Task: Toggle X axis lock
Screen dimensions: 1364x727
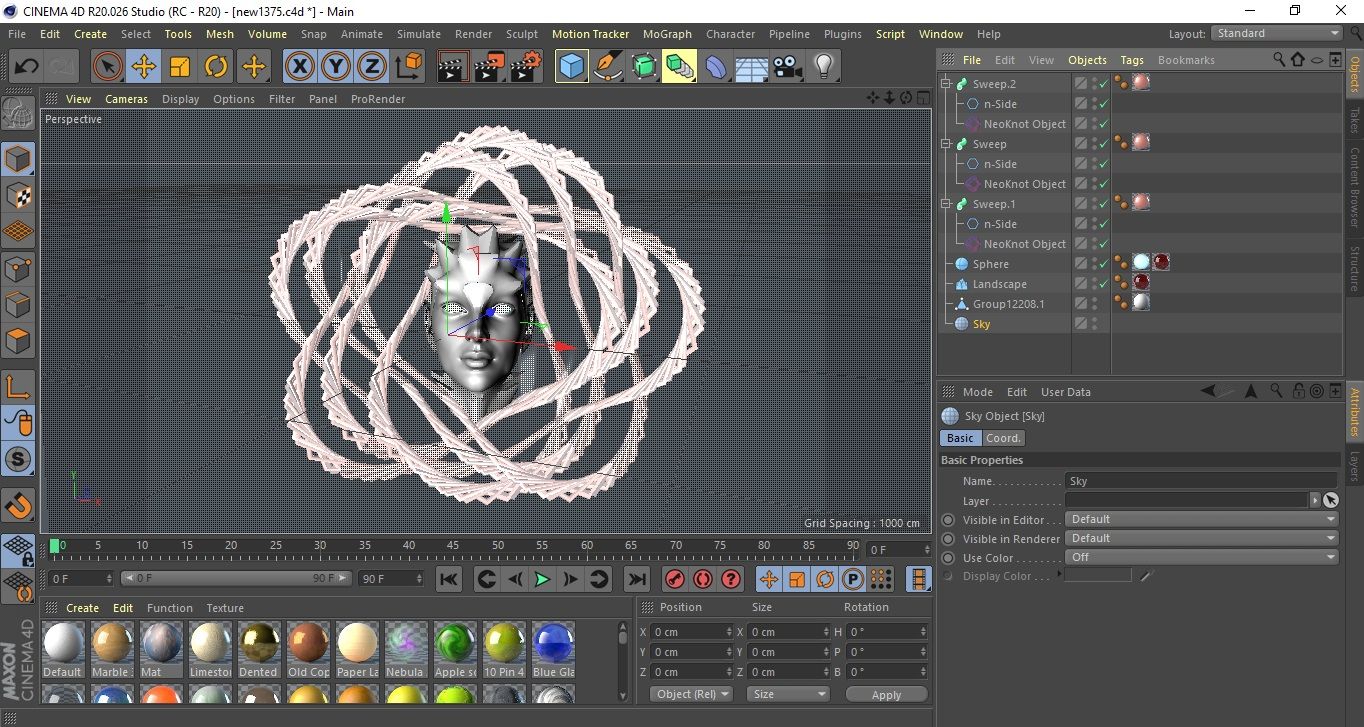Action: click(298, 67)
